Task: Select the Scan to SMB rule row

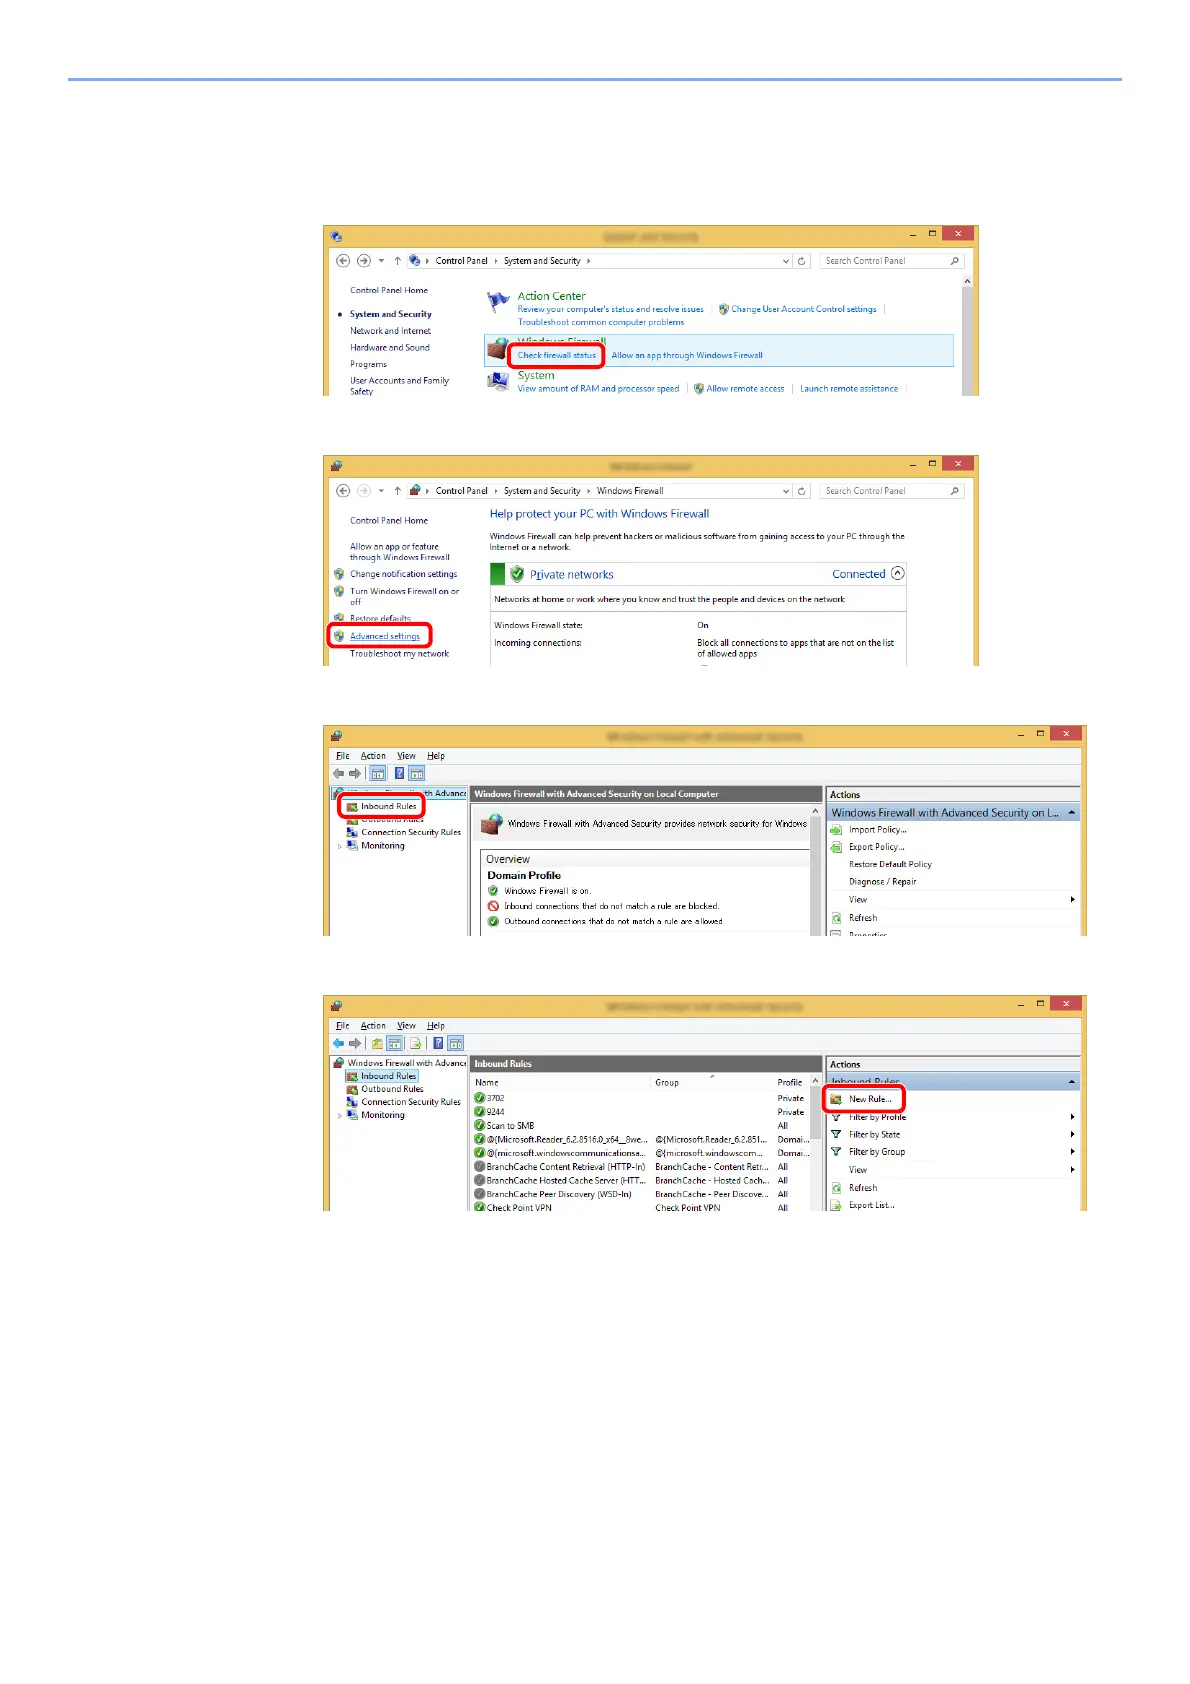Action: 640,1126
